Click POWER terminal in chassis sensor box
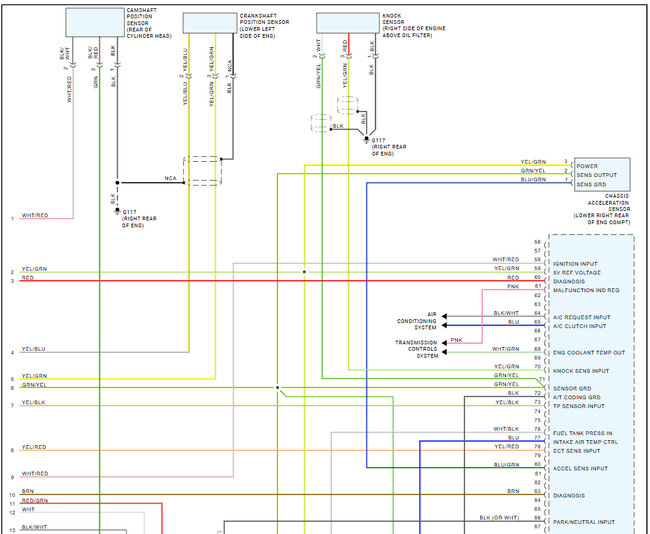 (x=587, y=166)
